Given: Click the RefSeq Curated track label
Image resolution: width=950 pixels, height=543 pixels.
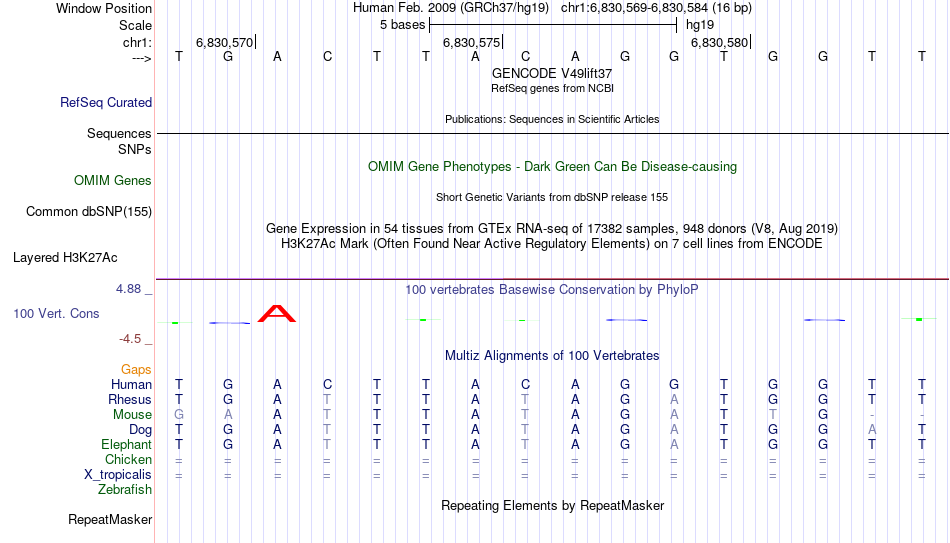Looking at the screenshot, I should click(105, 102).
